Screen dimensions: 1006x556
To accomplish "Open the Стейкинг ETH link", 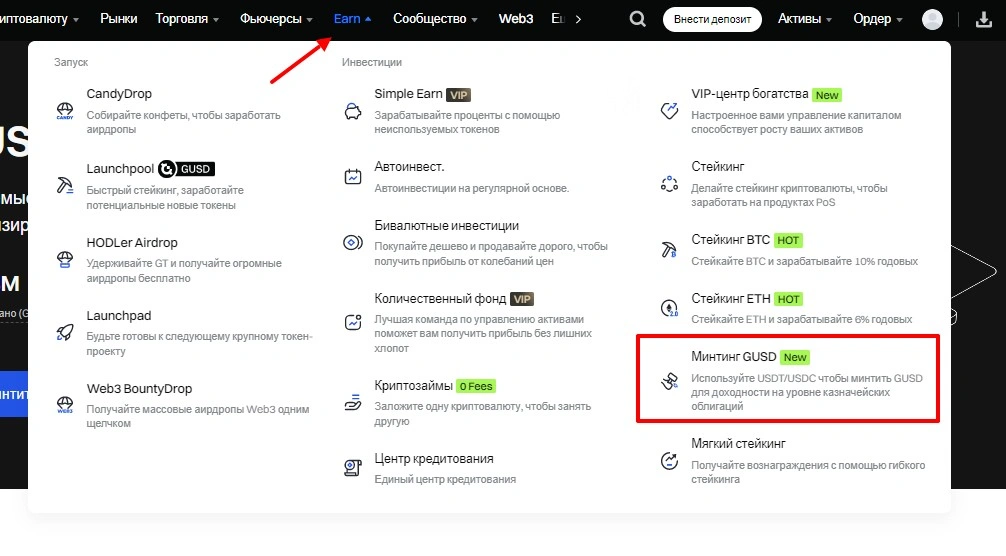I will point(731,299).
